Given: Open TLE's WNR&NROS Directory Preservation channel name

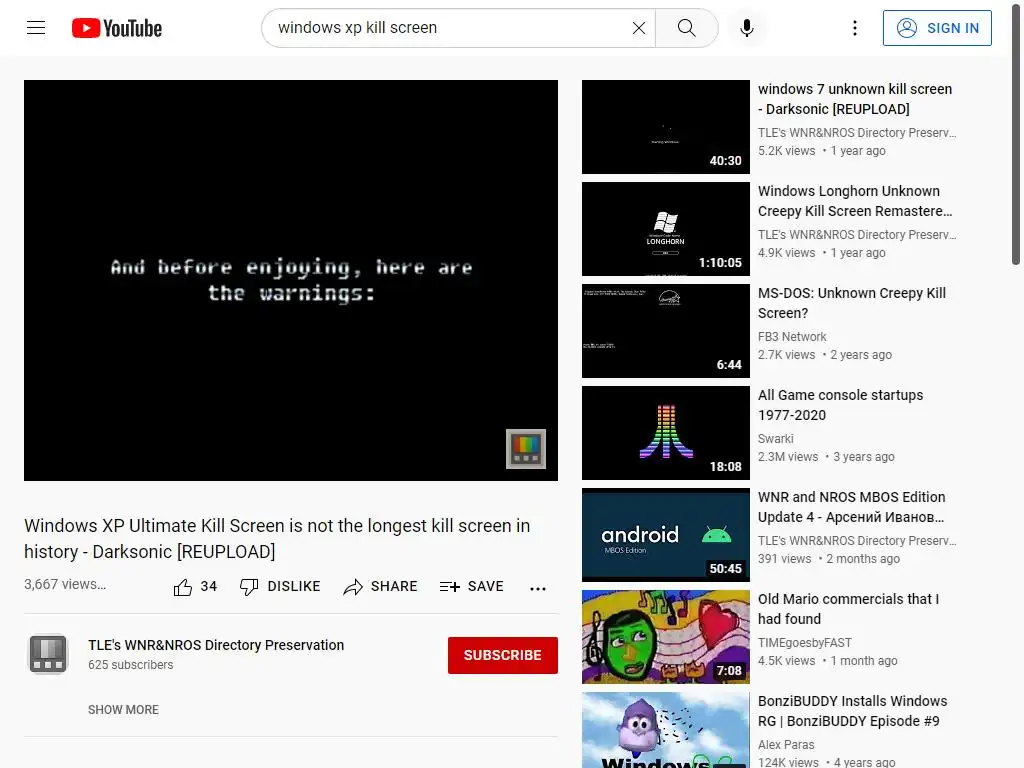Looking at the screenshot, I should click(x=216, y=645).
